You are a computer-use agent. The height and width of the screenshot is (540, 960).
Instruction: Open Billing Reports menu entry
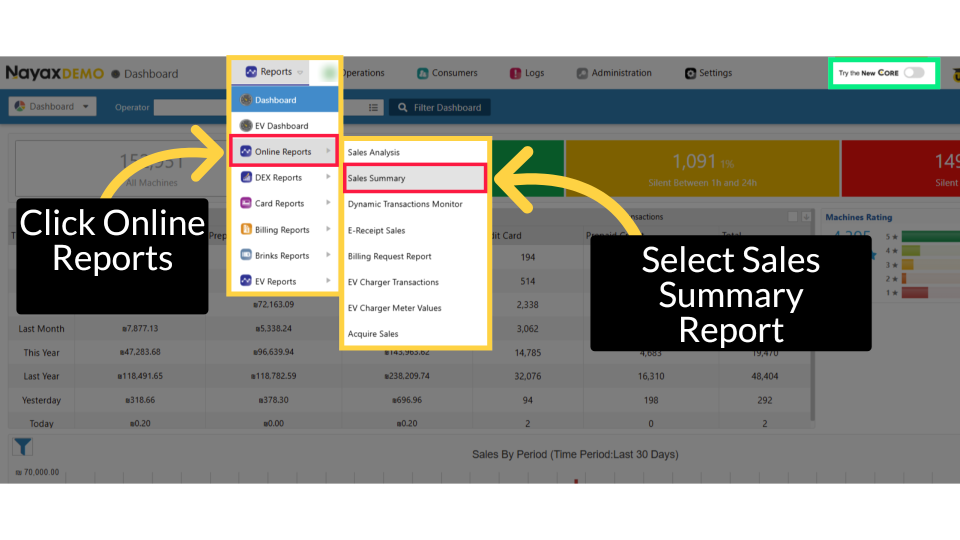point(285,230)
